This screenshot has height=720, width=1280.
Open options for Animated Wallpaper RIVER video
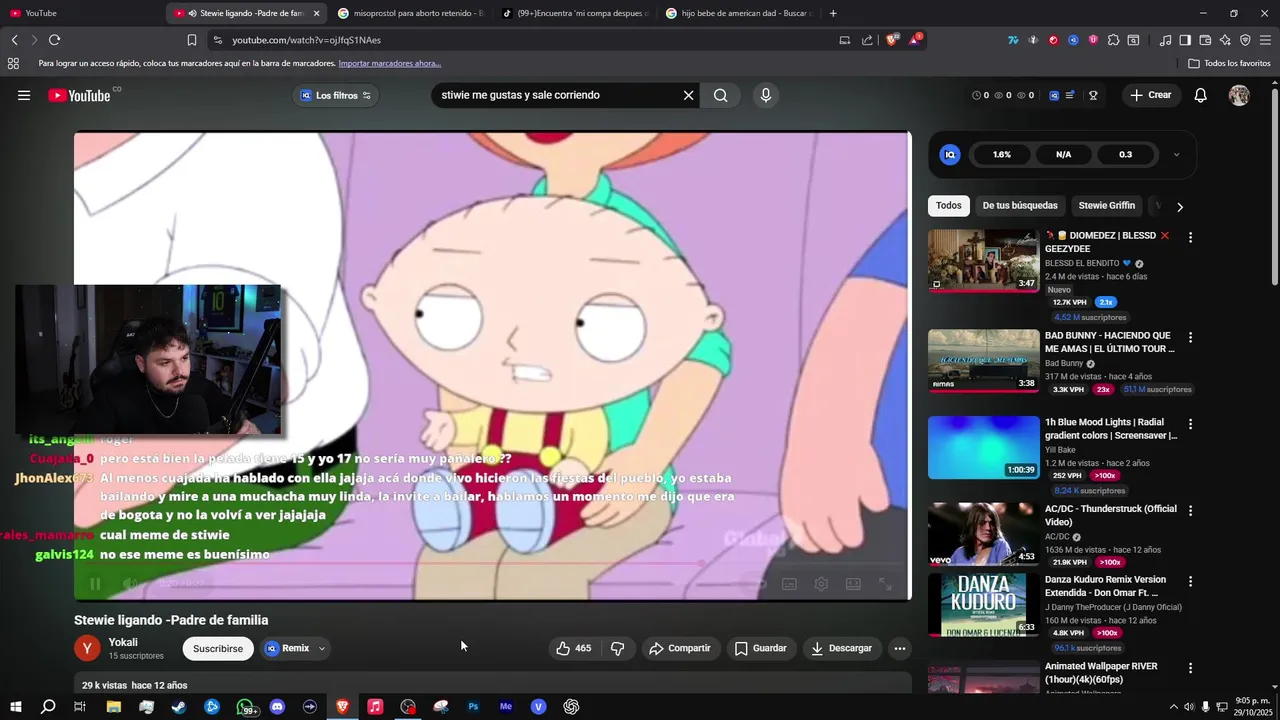(x=1190, y=668)
